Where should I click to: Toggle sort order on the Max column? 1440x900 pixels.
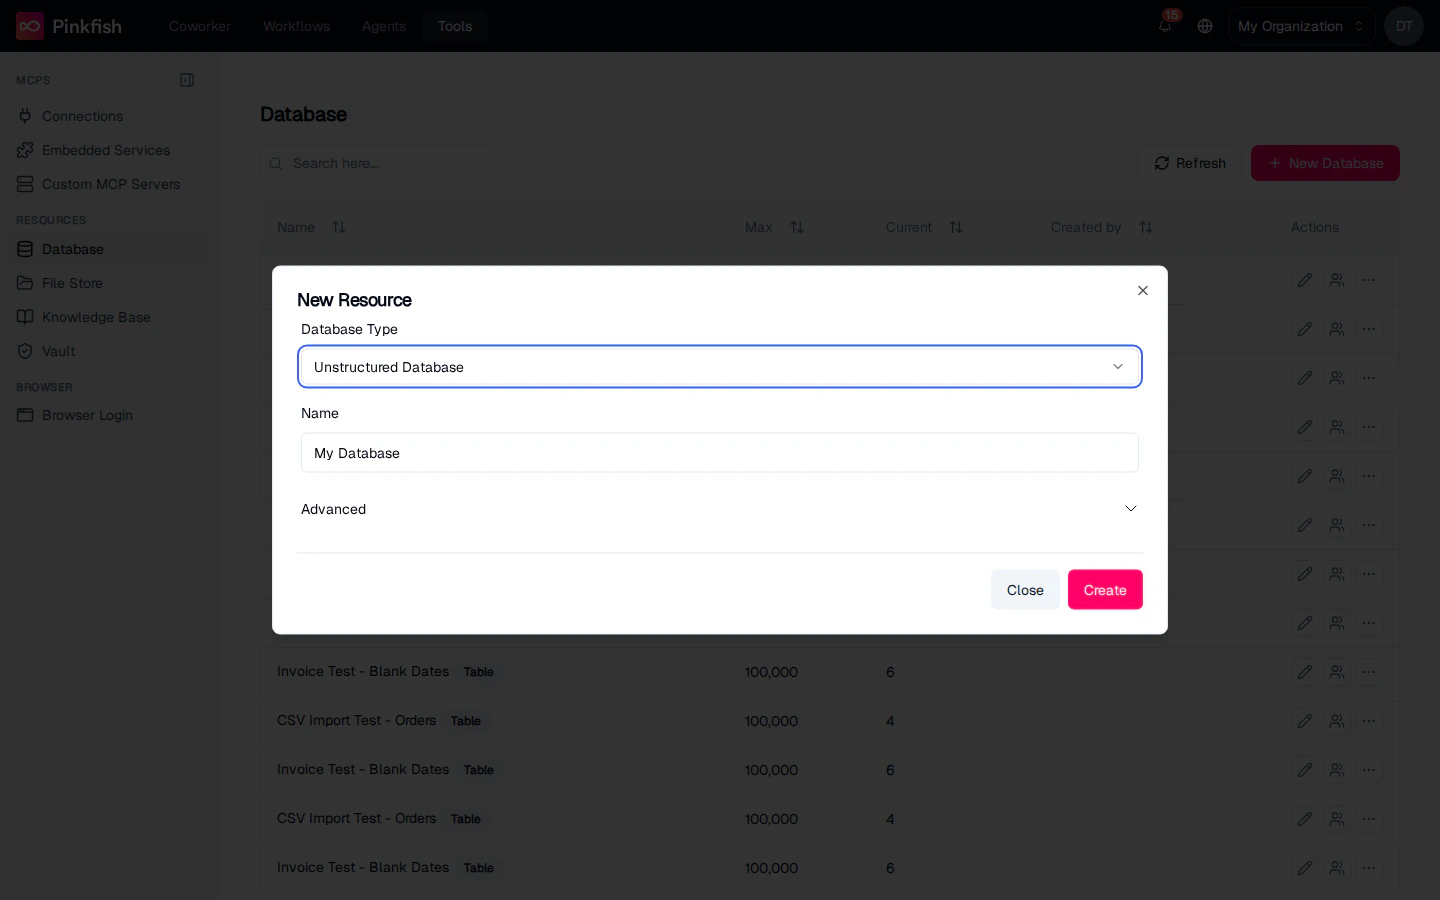click(x=797, y=227)
